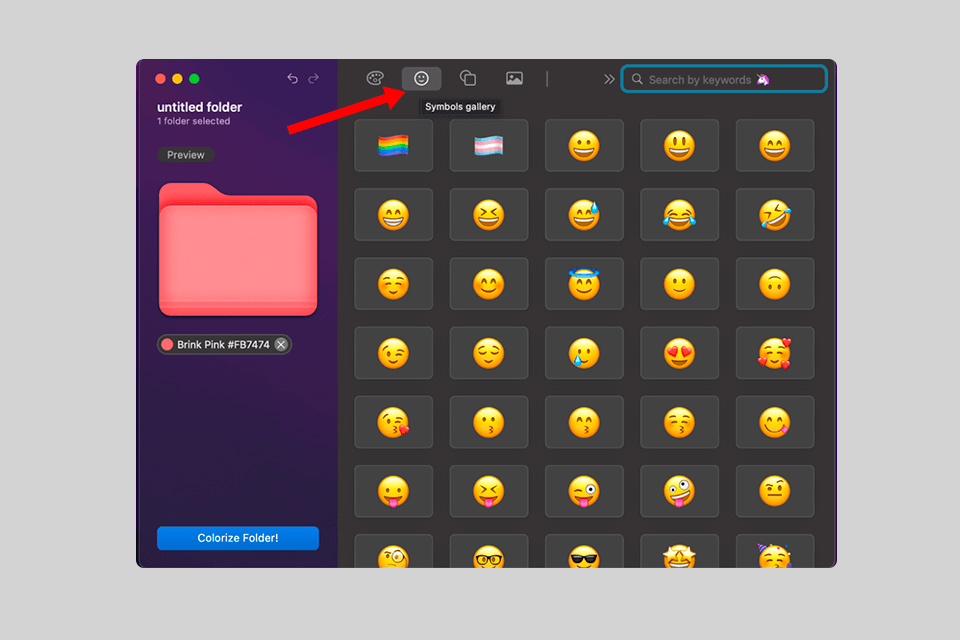Open the image picture tab

(x=514, y=78)
